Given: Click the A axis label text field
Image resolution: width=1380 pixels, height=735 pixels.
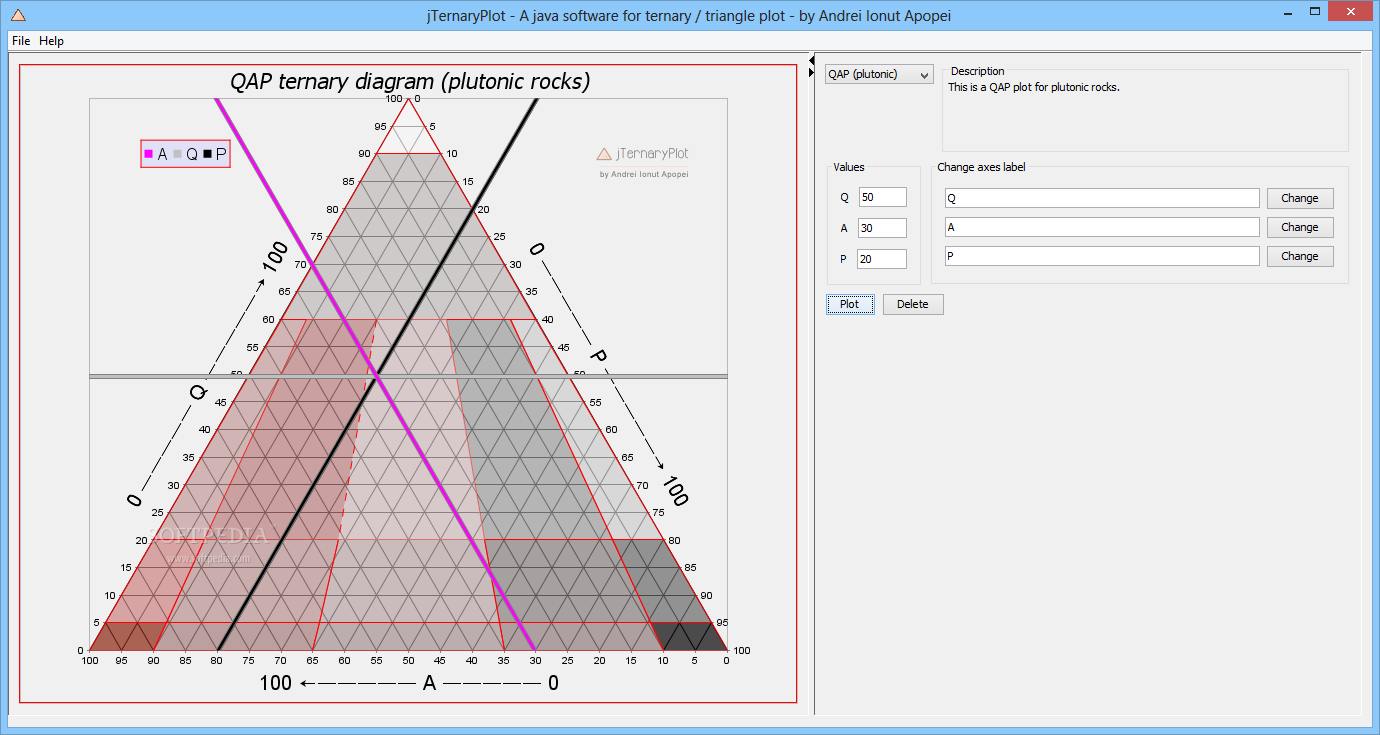Looking at the screenshot, I should (1101, 227).
